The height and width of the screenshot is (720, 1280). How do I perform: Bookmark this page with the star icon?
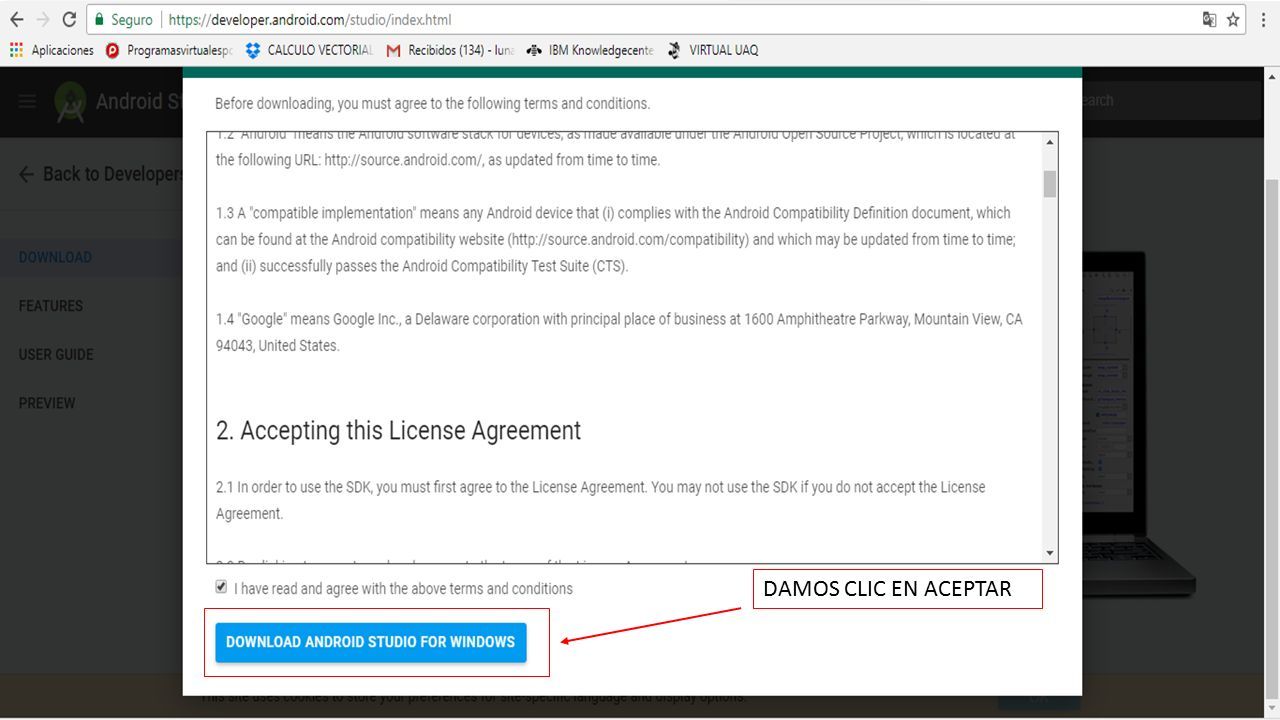(1233, 19)
